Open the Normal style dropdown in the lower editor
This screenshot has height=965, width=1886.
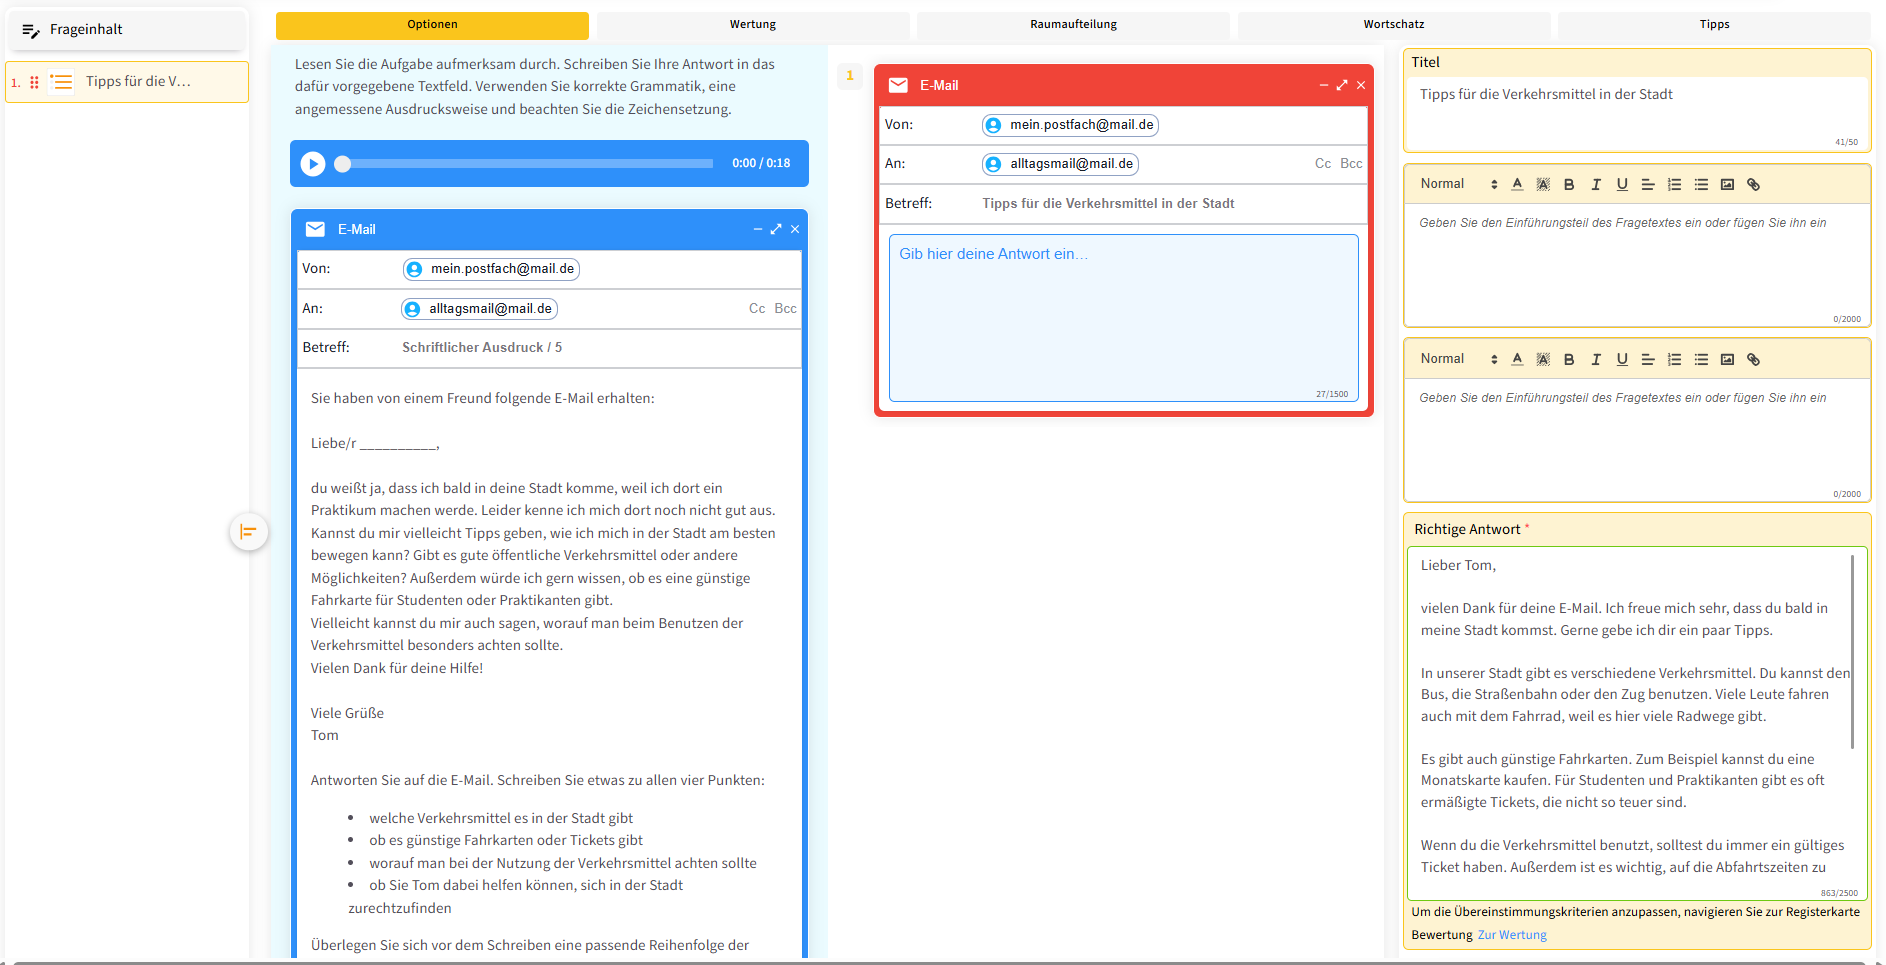[x=1458, y=359]
